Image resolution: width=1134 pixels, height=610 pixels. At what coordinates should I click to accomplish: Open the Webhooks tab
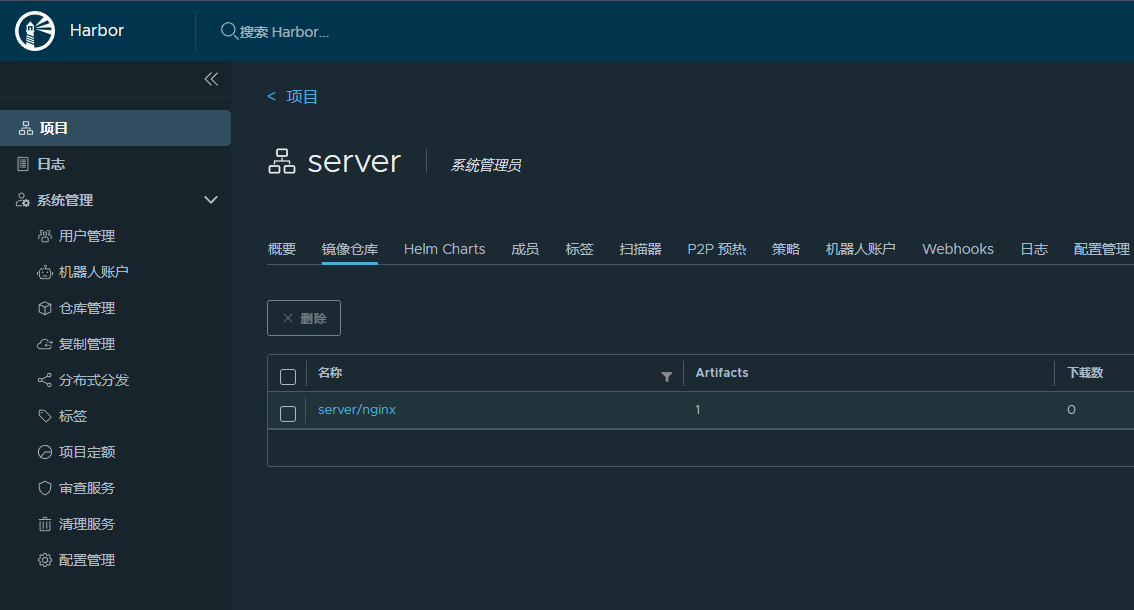(957, 249)
